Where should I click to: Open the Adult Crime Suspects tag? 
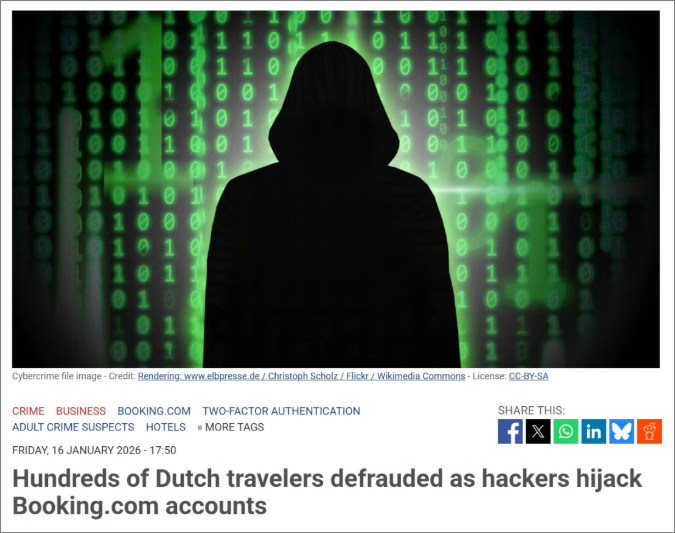[73, 427]
